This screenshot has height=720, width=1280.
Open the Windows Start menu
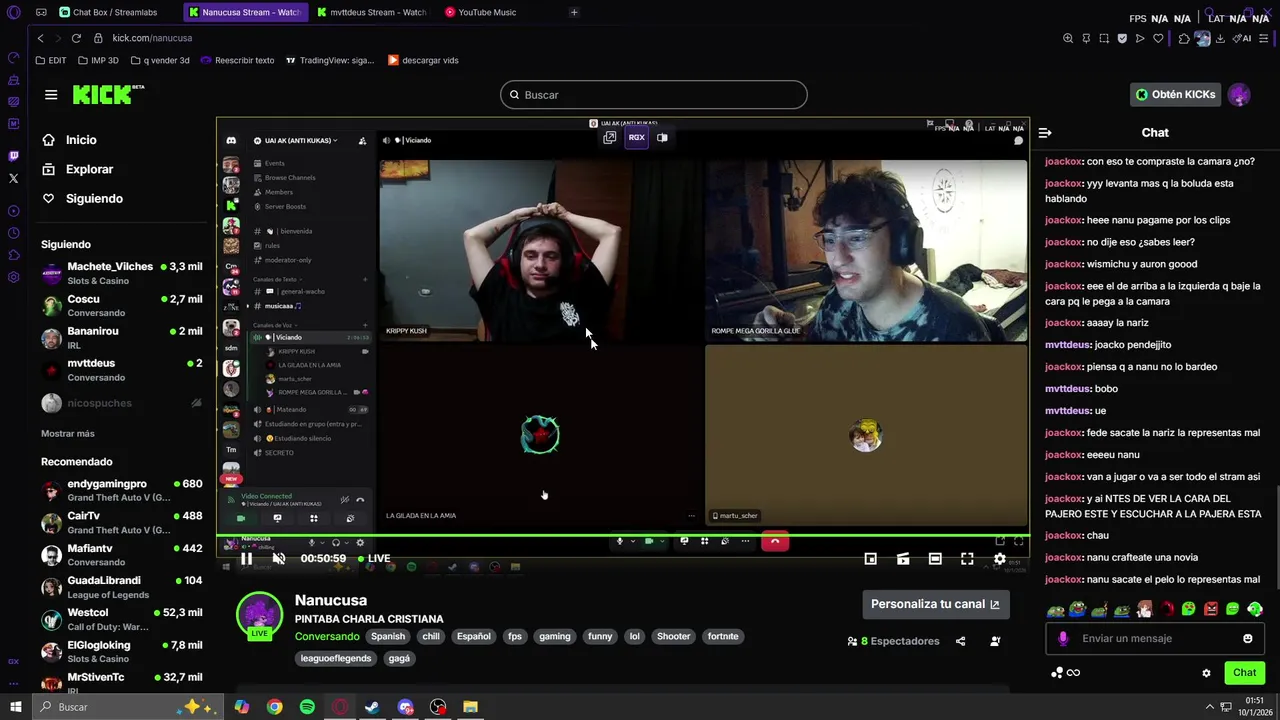[x=15, y=707]
